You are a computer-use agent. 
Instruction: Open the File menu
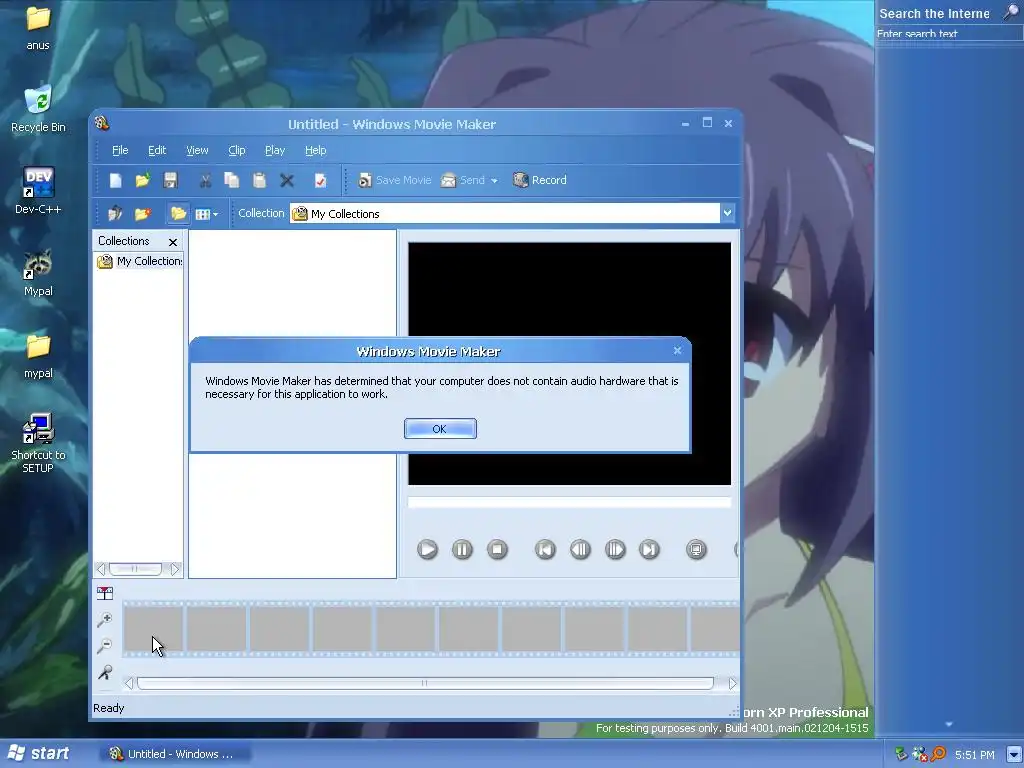(x=120, y=150)
